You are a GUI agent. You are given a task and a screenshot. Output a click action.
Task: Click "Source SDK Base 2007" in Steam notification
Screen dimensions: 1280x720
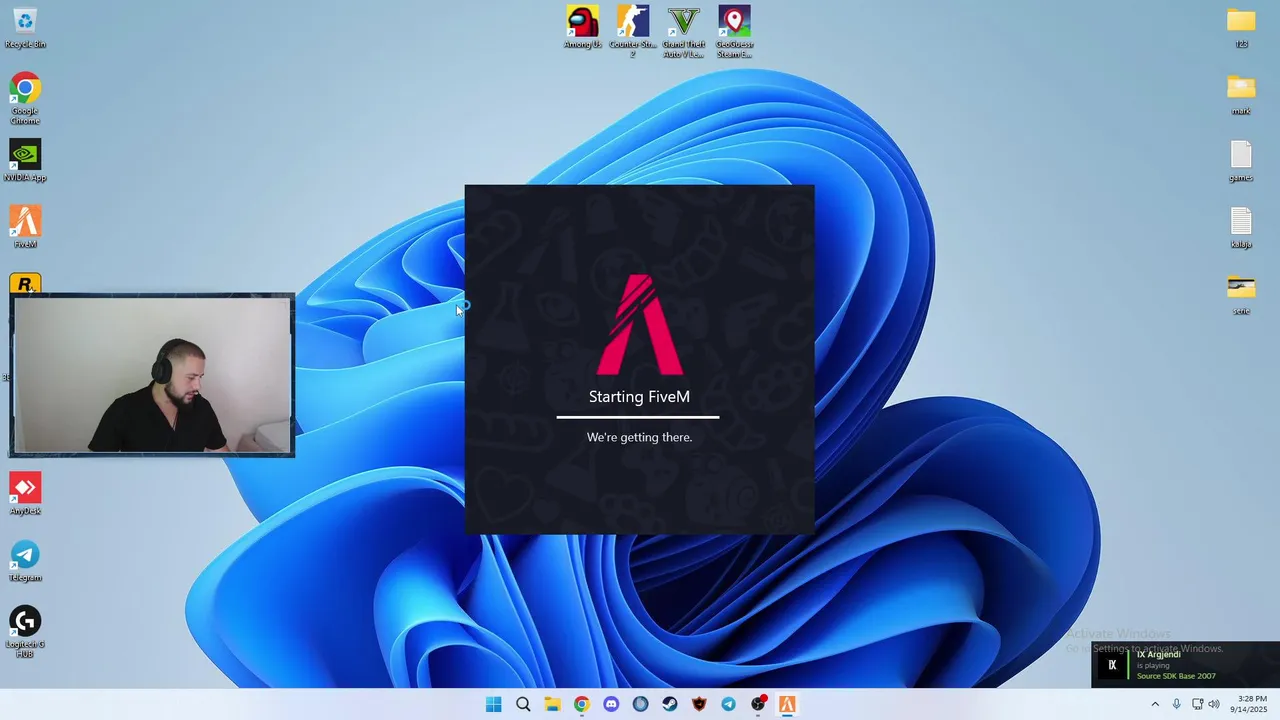[1176, 676]
